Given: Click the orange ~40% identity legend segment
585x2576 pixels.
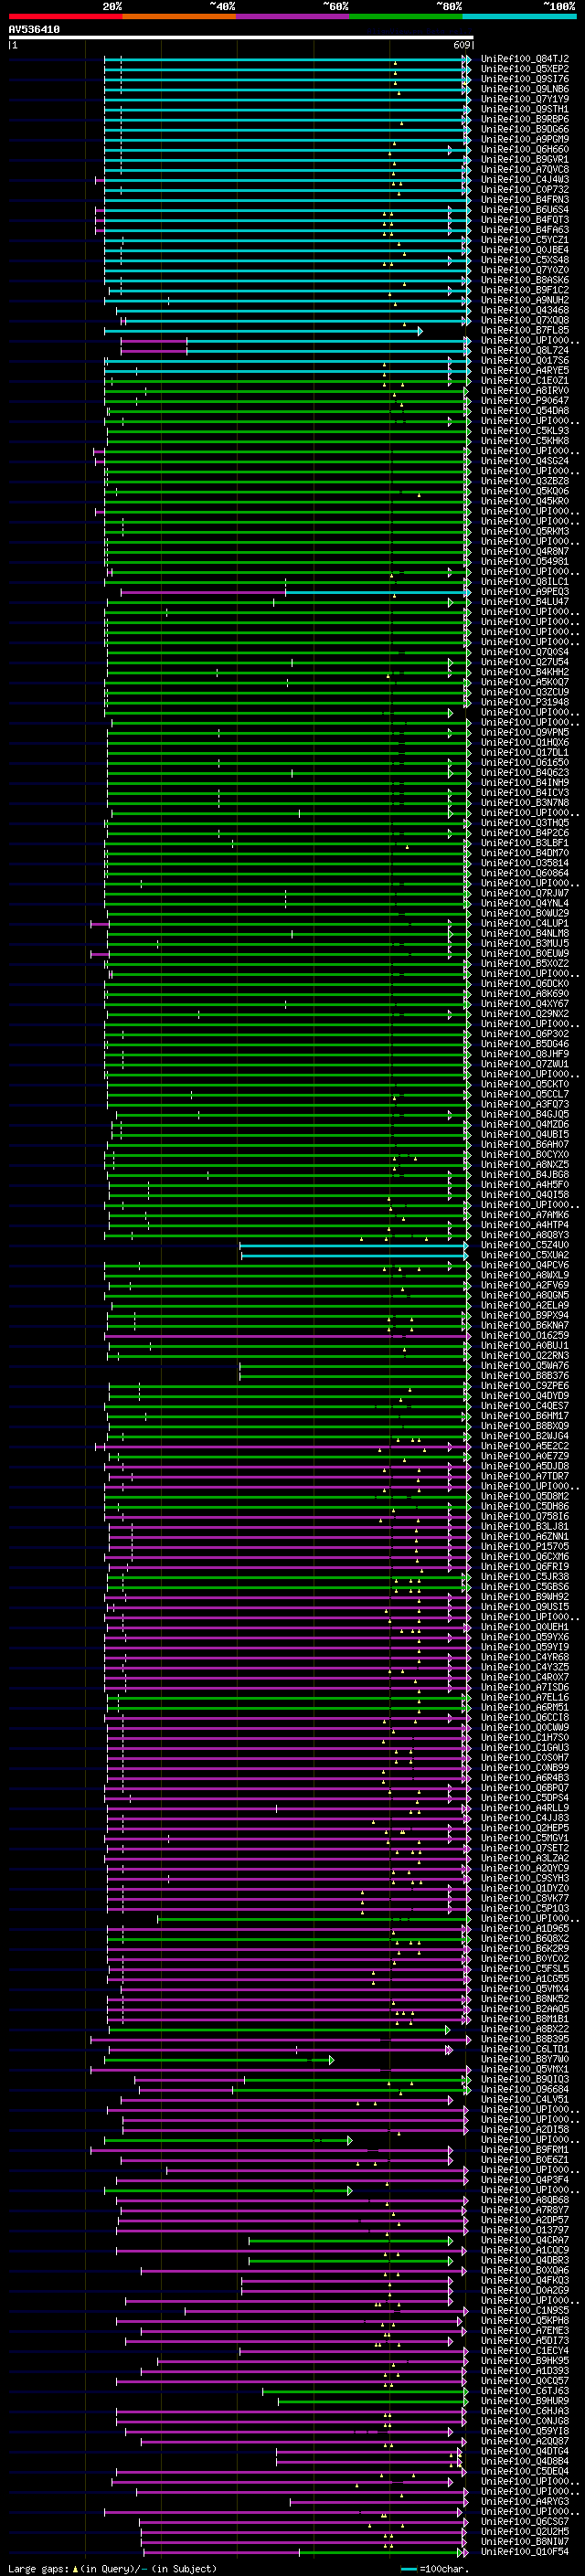Looking at the screenshot, I should pyautogui.click(x=179, y=16).
